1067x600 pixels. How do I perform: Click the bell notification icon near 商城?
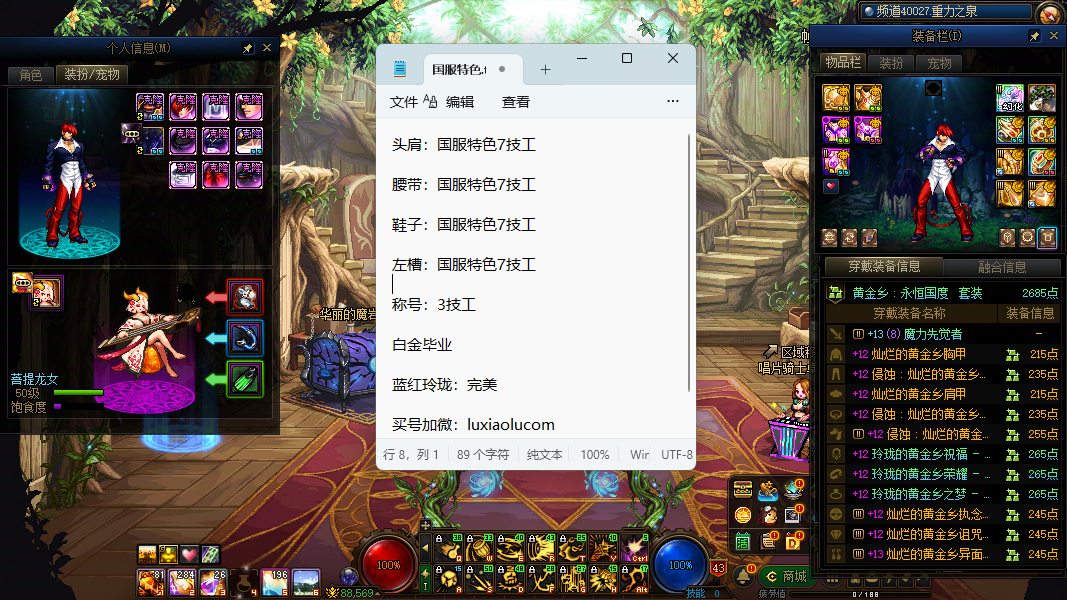point(744,576)
